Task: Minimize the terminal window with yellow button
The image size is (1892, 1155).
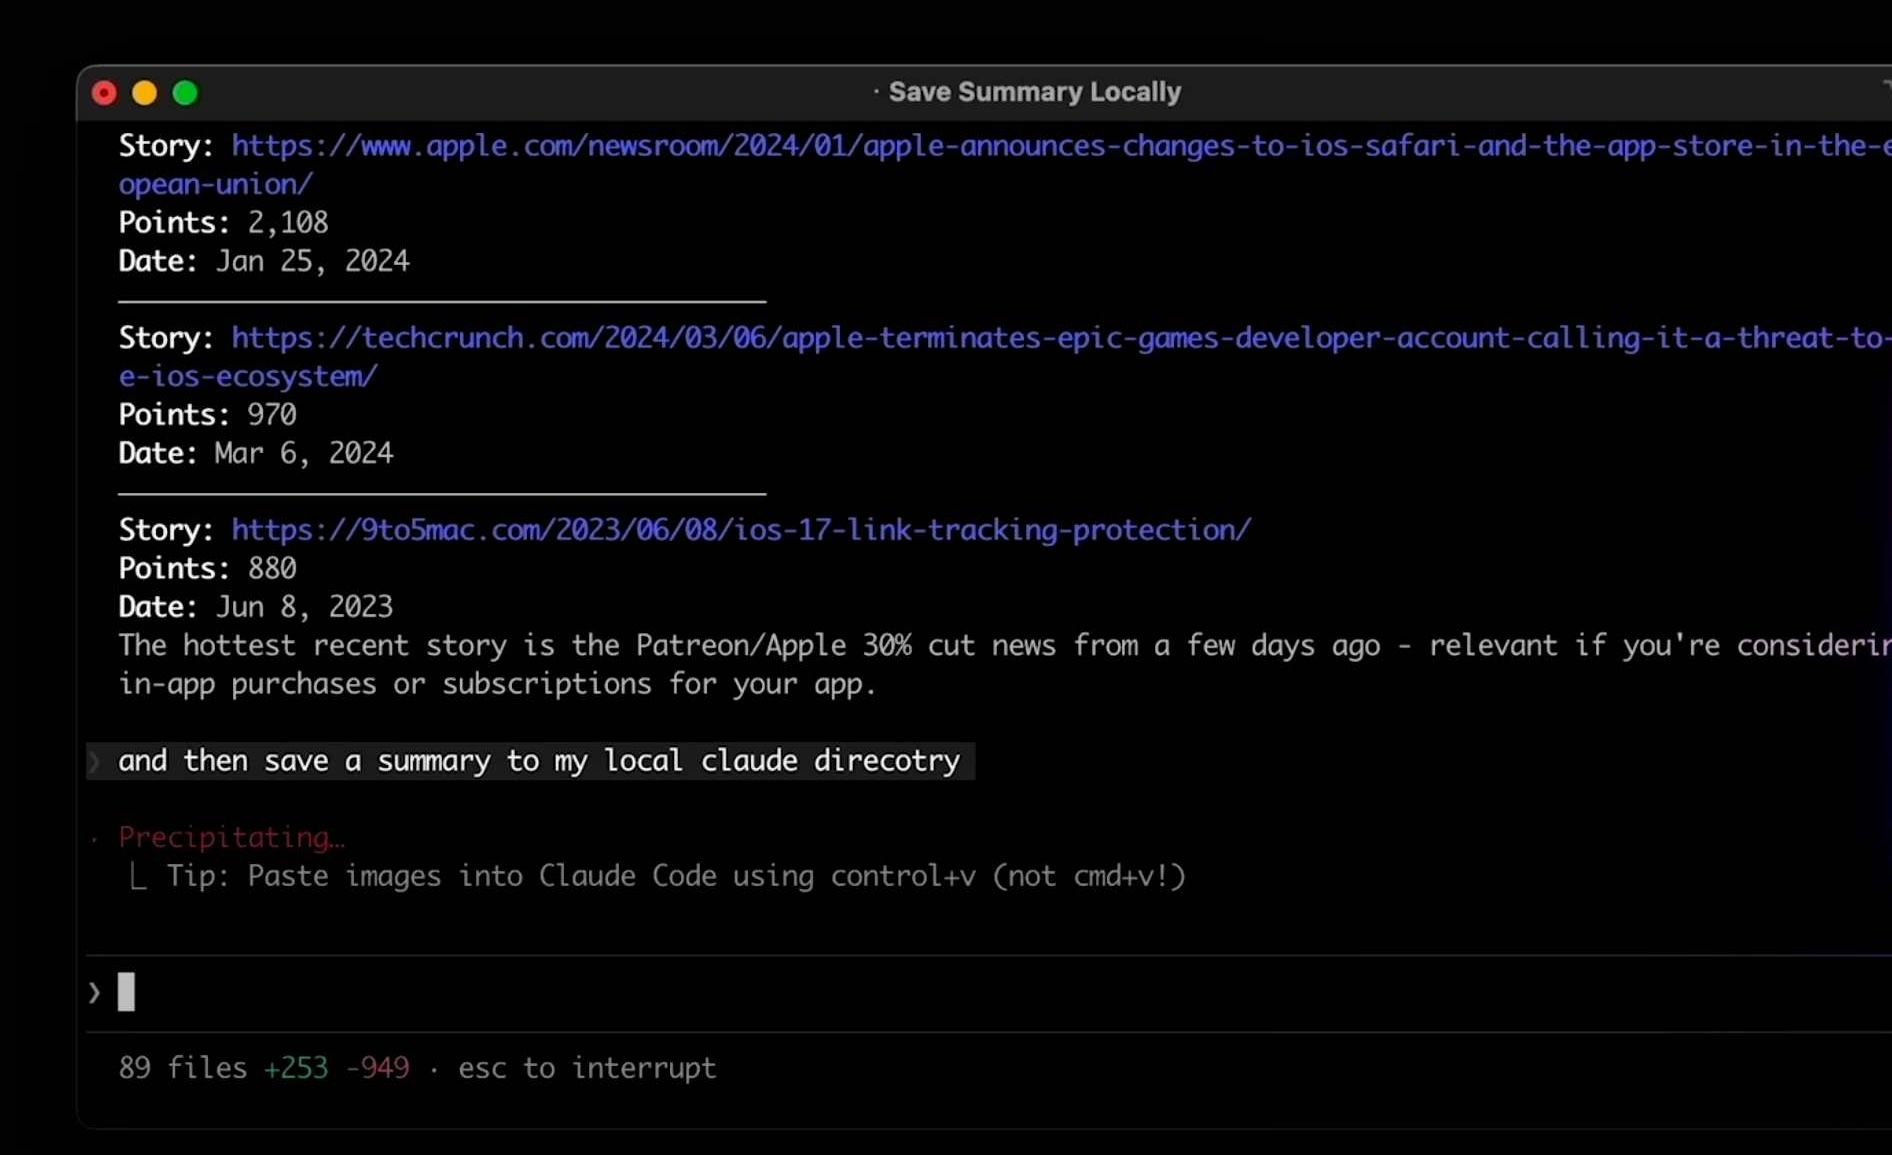Action: tap(145, 93)
